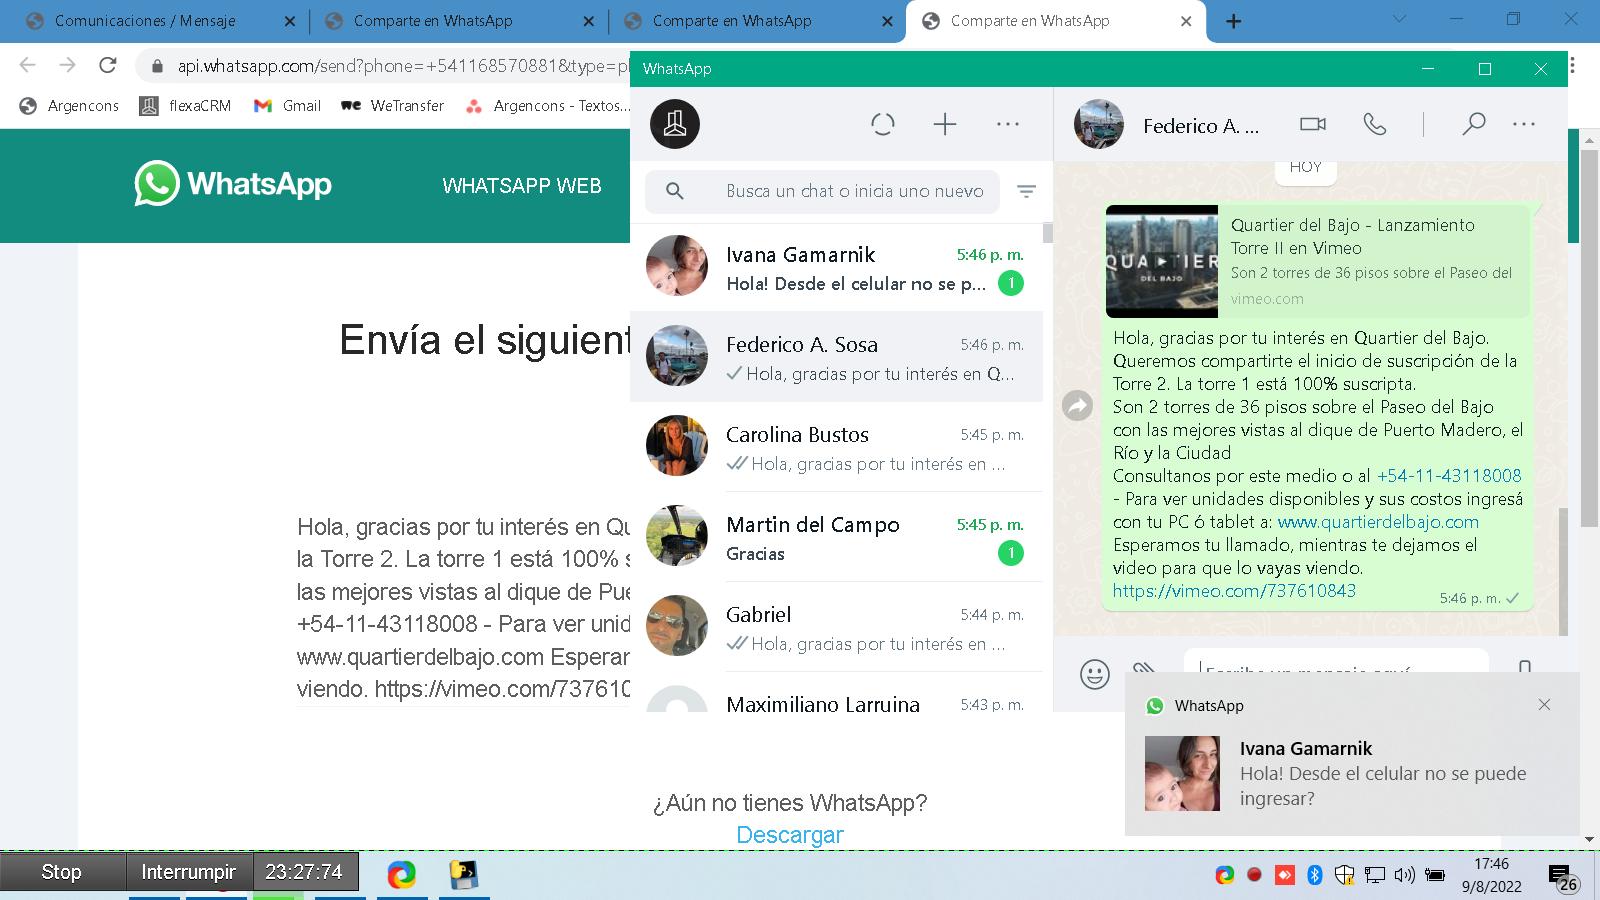Click the volume speaker tray icon
This screenshot has height=900, width=1600.
pos(1404,875)
